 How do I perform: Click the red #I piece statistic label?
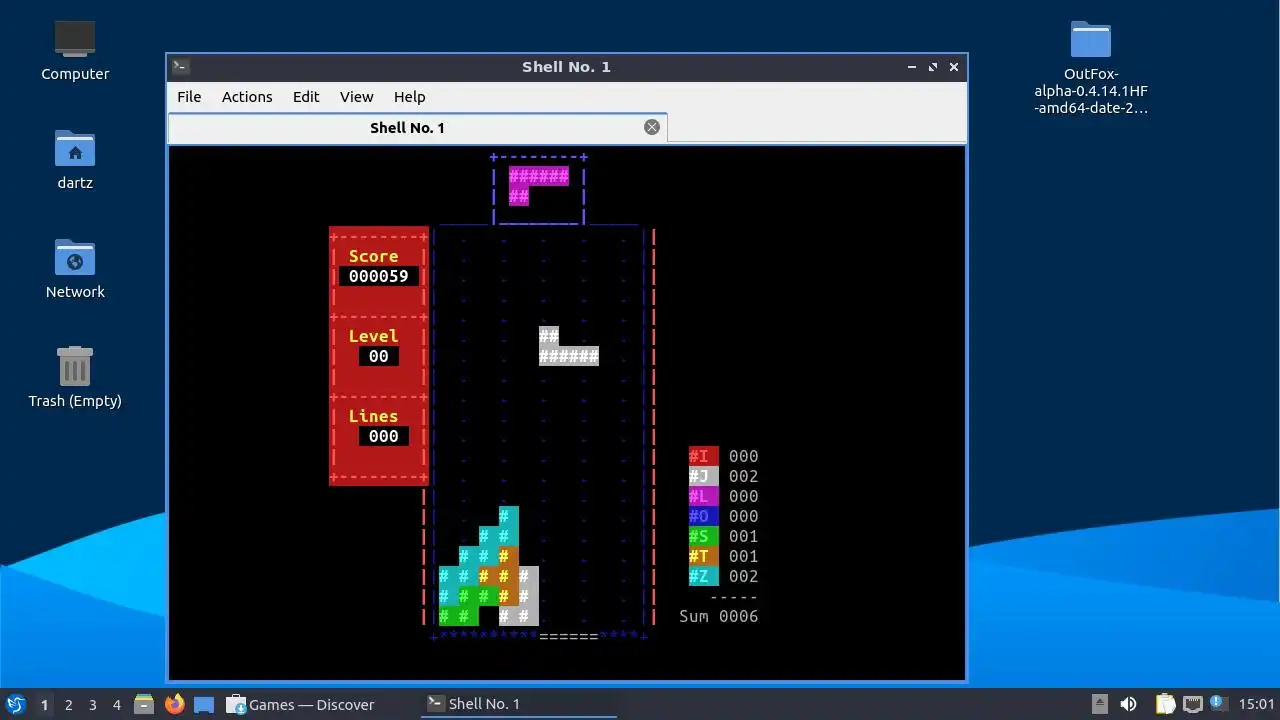click(703, 456)
